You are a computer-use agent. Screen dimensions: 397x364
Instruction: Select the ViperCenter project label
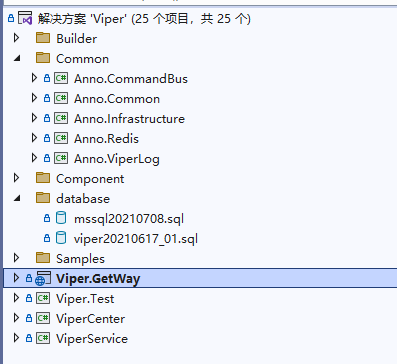point(90,319)
